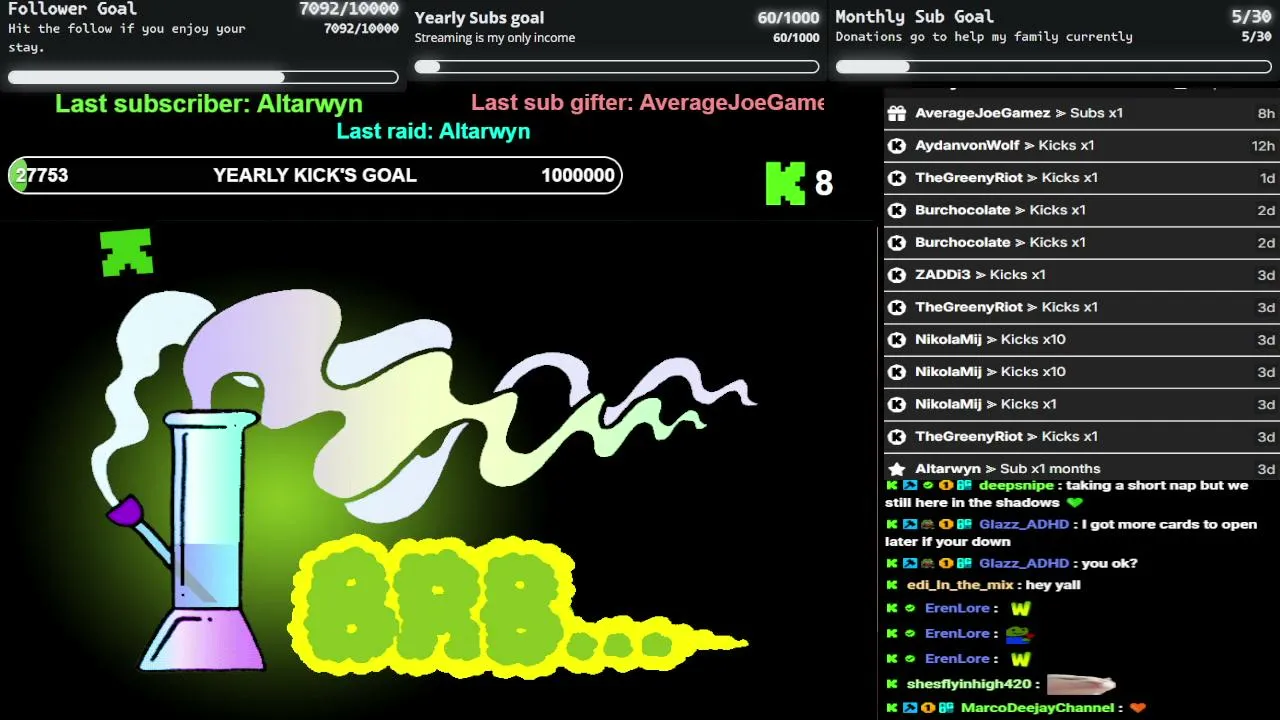Click the number 8 beside Kick logo
Viewport: 1280px width, 720px height.
[x=824, y=183]
